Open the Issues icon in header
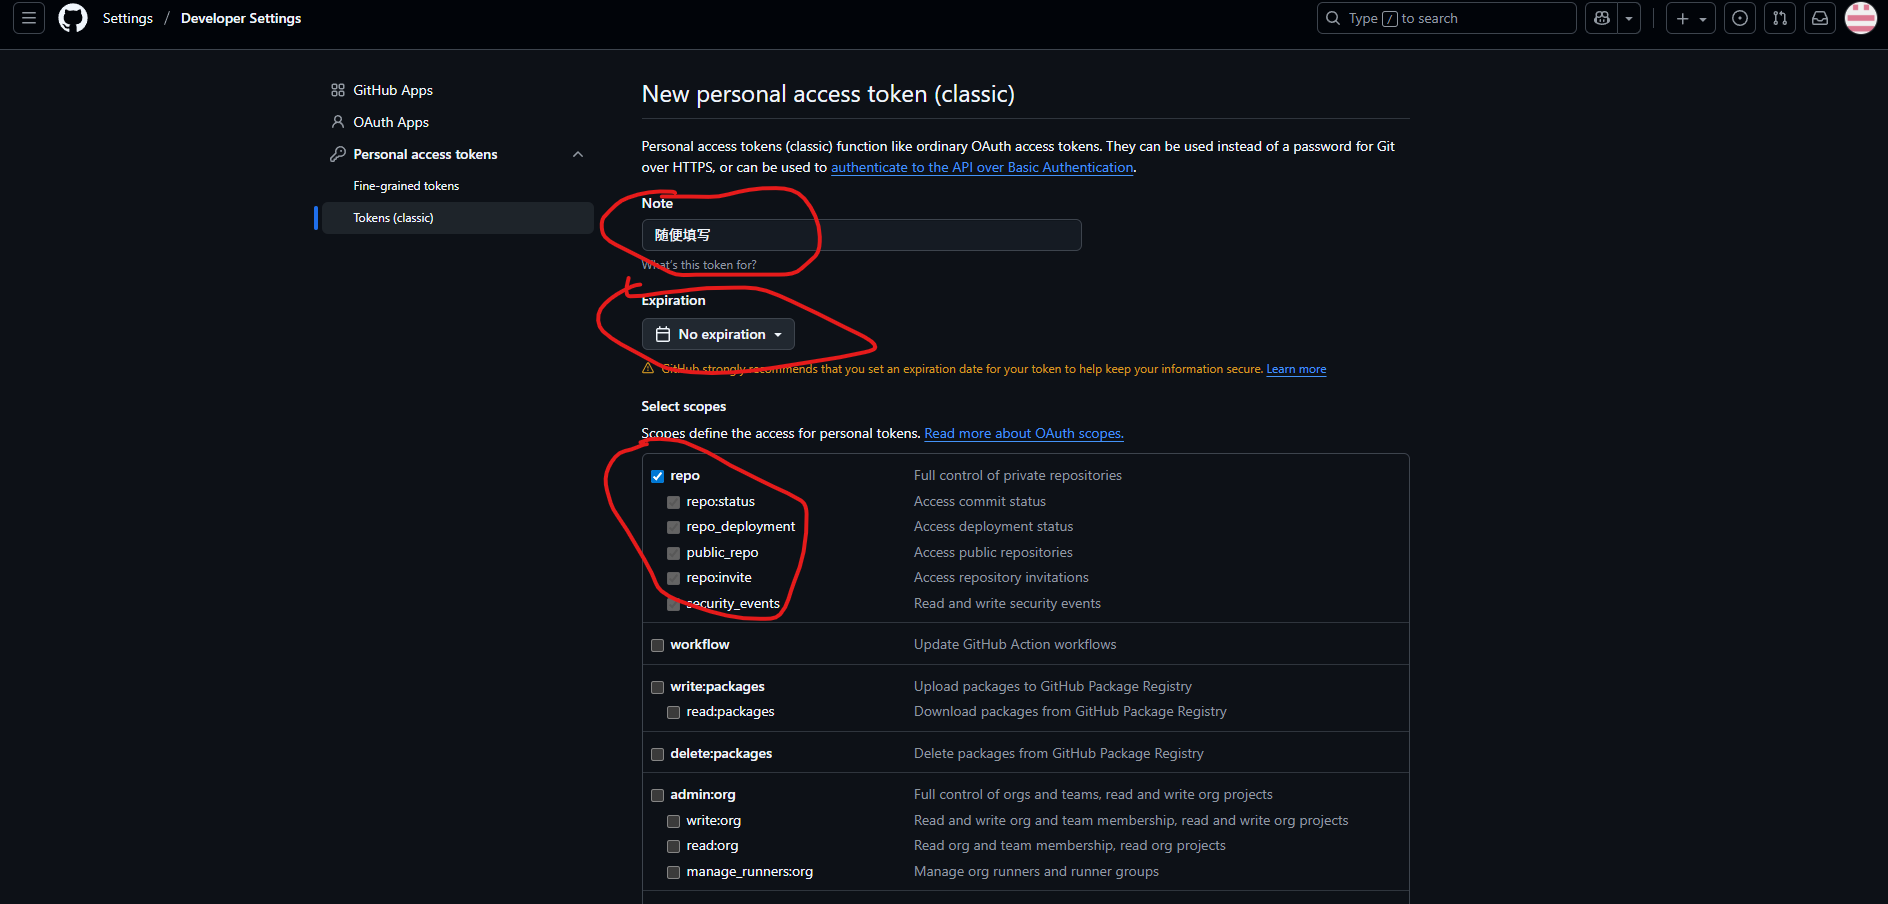The height and width of the screenshot is (904, 1888). (1740, 18)
